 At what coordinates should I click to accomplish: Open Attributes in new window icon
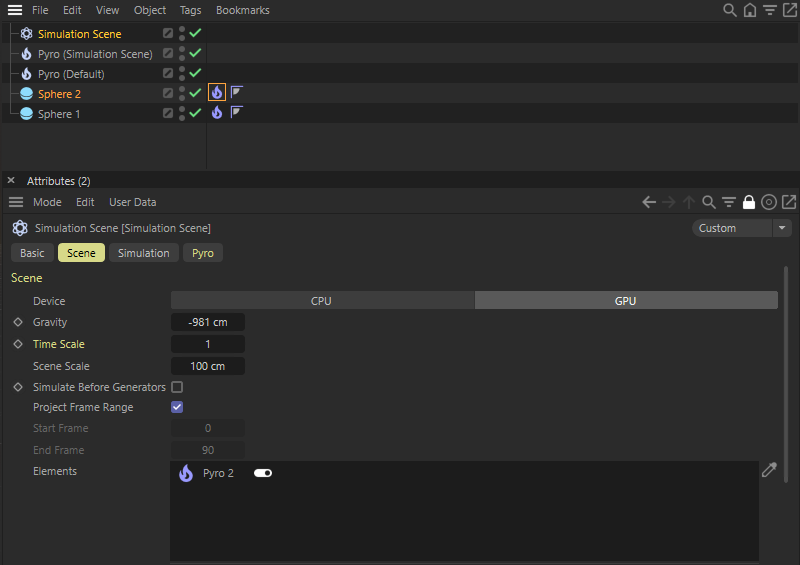click(789, 202)
